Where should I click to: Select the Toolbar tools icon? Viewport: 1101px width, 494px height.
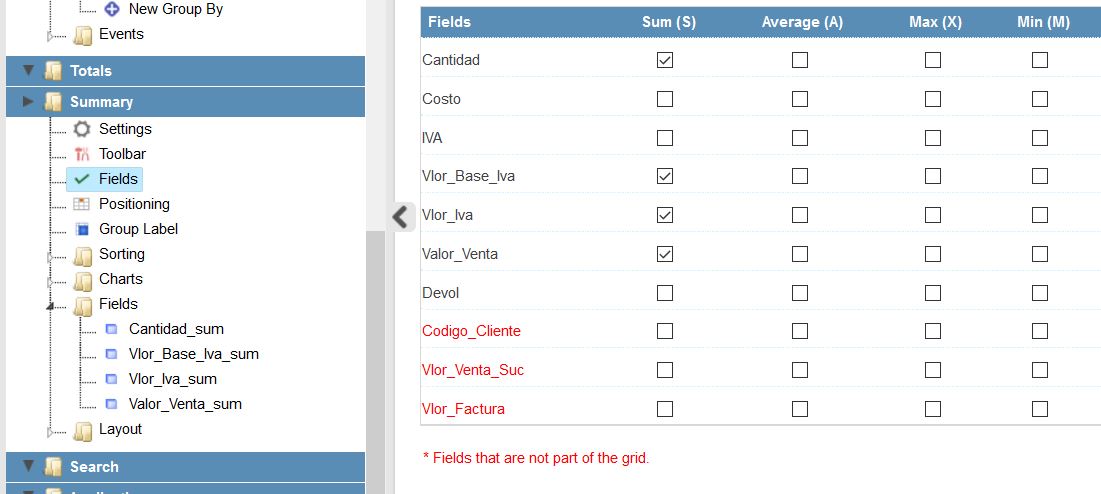click(82, 154)
